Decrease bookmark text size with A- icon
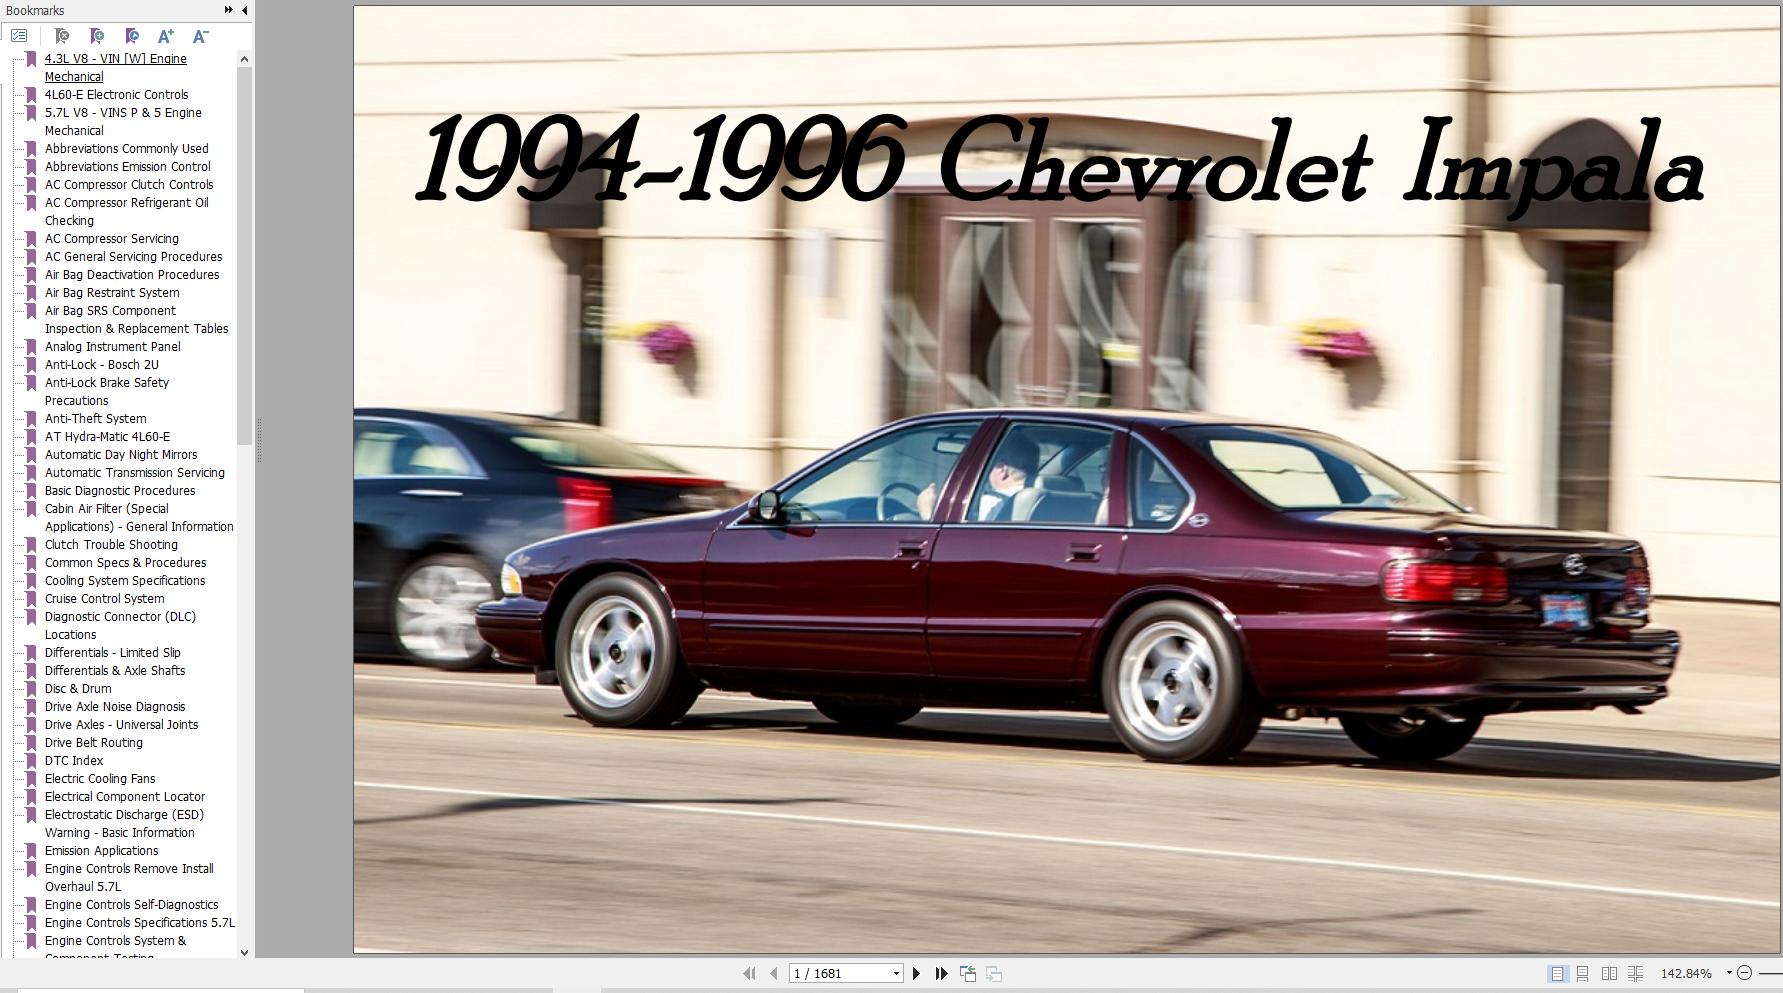The width and height of the screenshot is (1783, 993). 200,36
